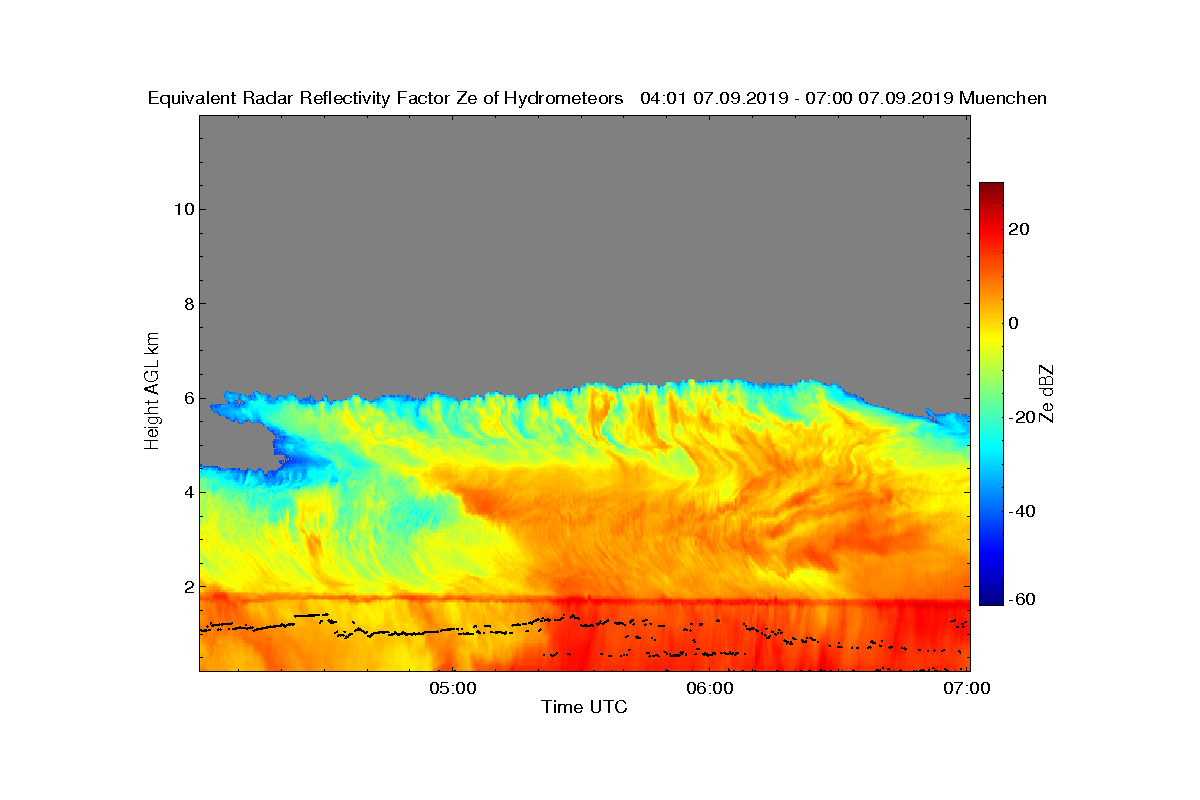This screenshot has width=1200, height=800.
Task: Click the colorbar value '-20'
Action: tap(1021, 417)
